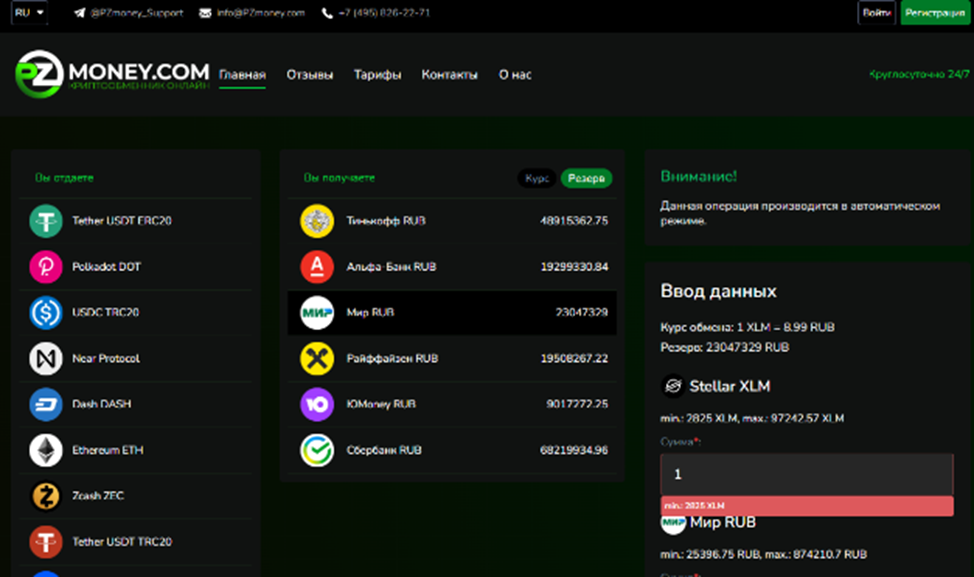Click the email envelope icon
The height and width of the screenshot is (577, 974).
205,13
